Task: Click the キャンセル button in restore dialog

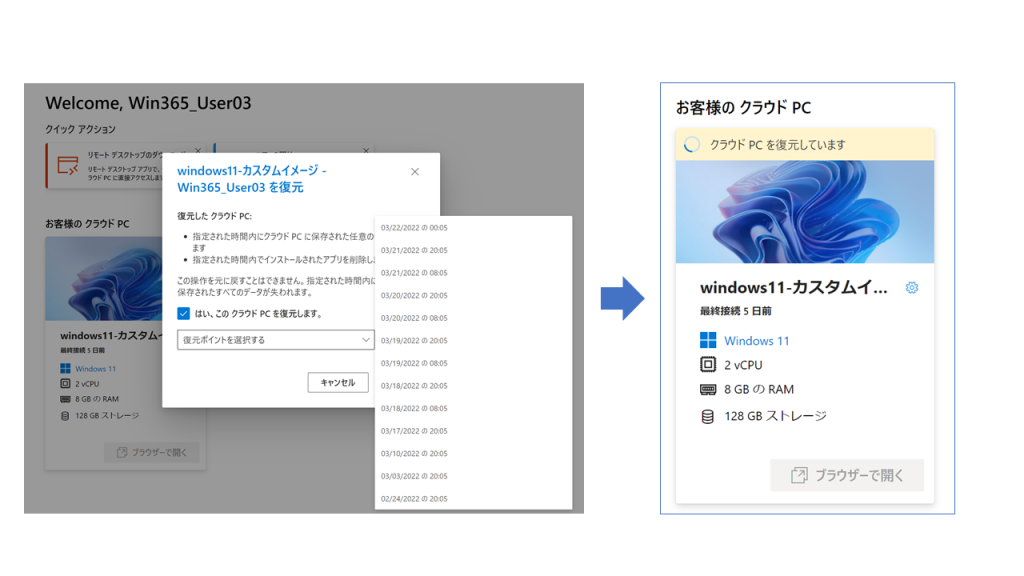Action: (x=338, y=383)
